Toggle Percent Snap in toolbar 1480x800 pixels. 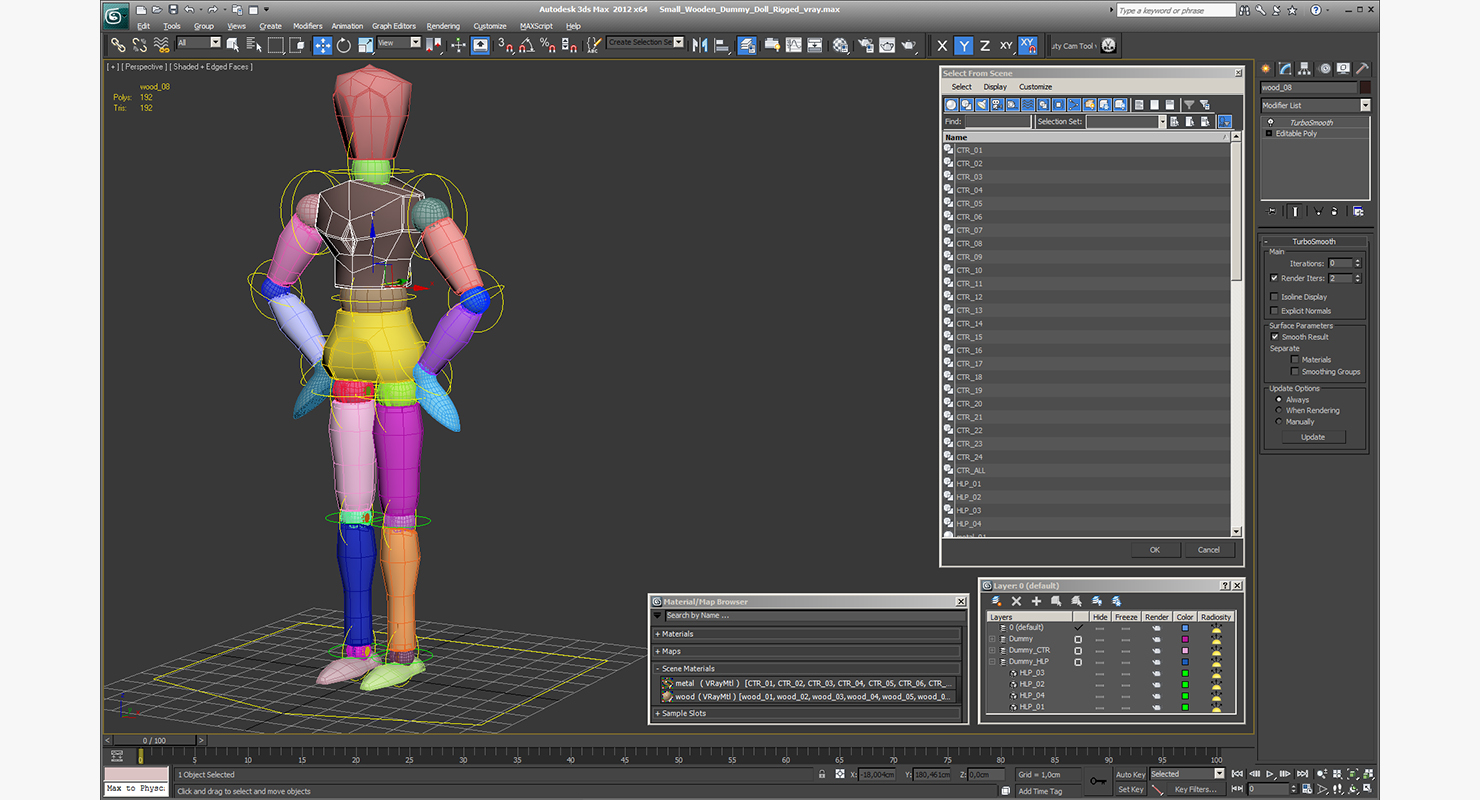coord(547,45)
